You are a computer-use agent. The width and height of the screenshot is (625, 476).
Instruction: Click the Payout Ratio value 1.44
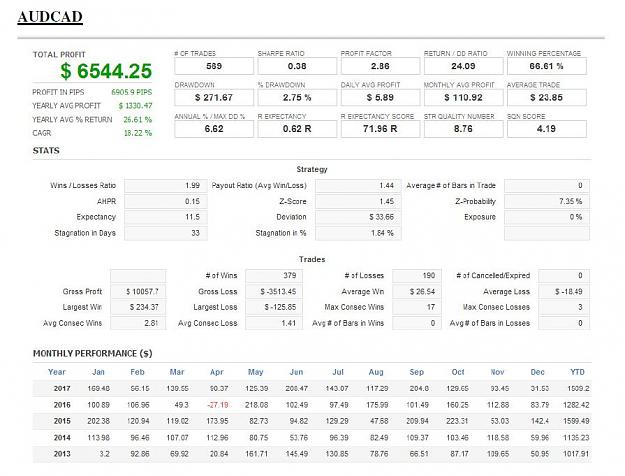pos(358,186)
